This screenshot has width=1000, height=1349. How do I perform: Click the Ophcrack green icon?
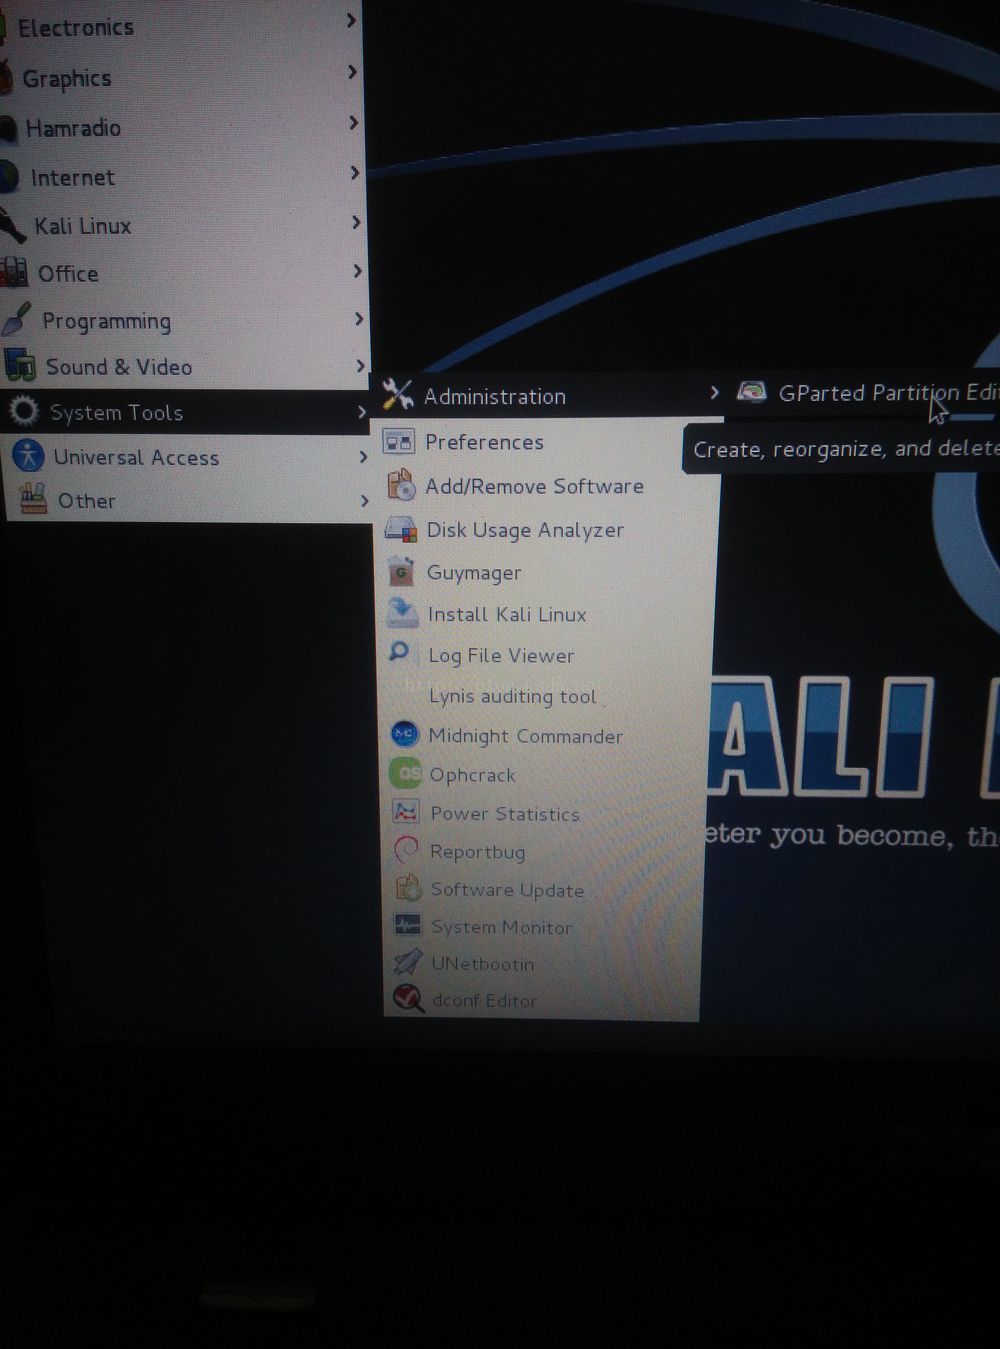[405, 773]
